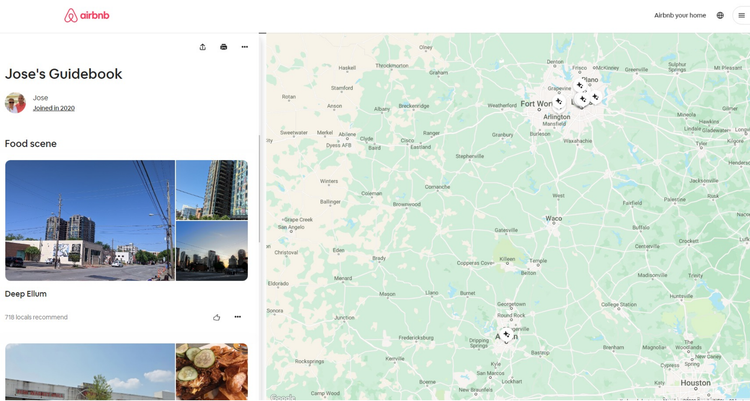The width and height of the screenshot is (750, 401).
Task: Click the Airbnb logo
Action: point(85,15)
